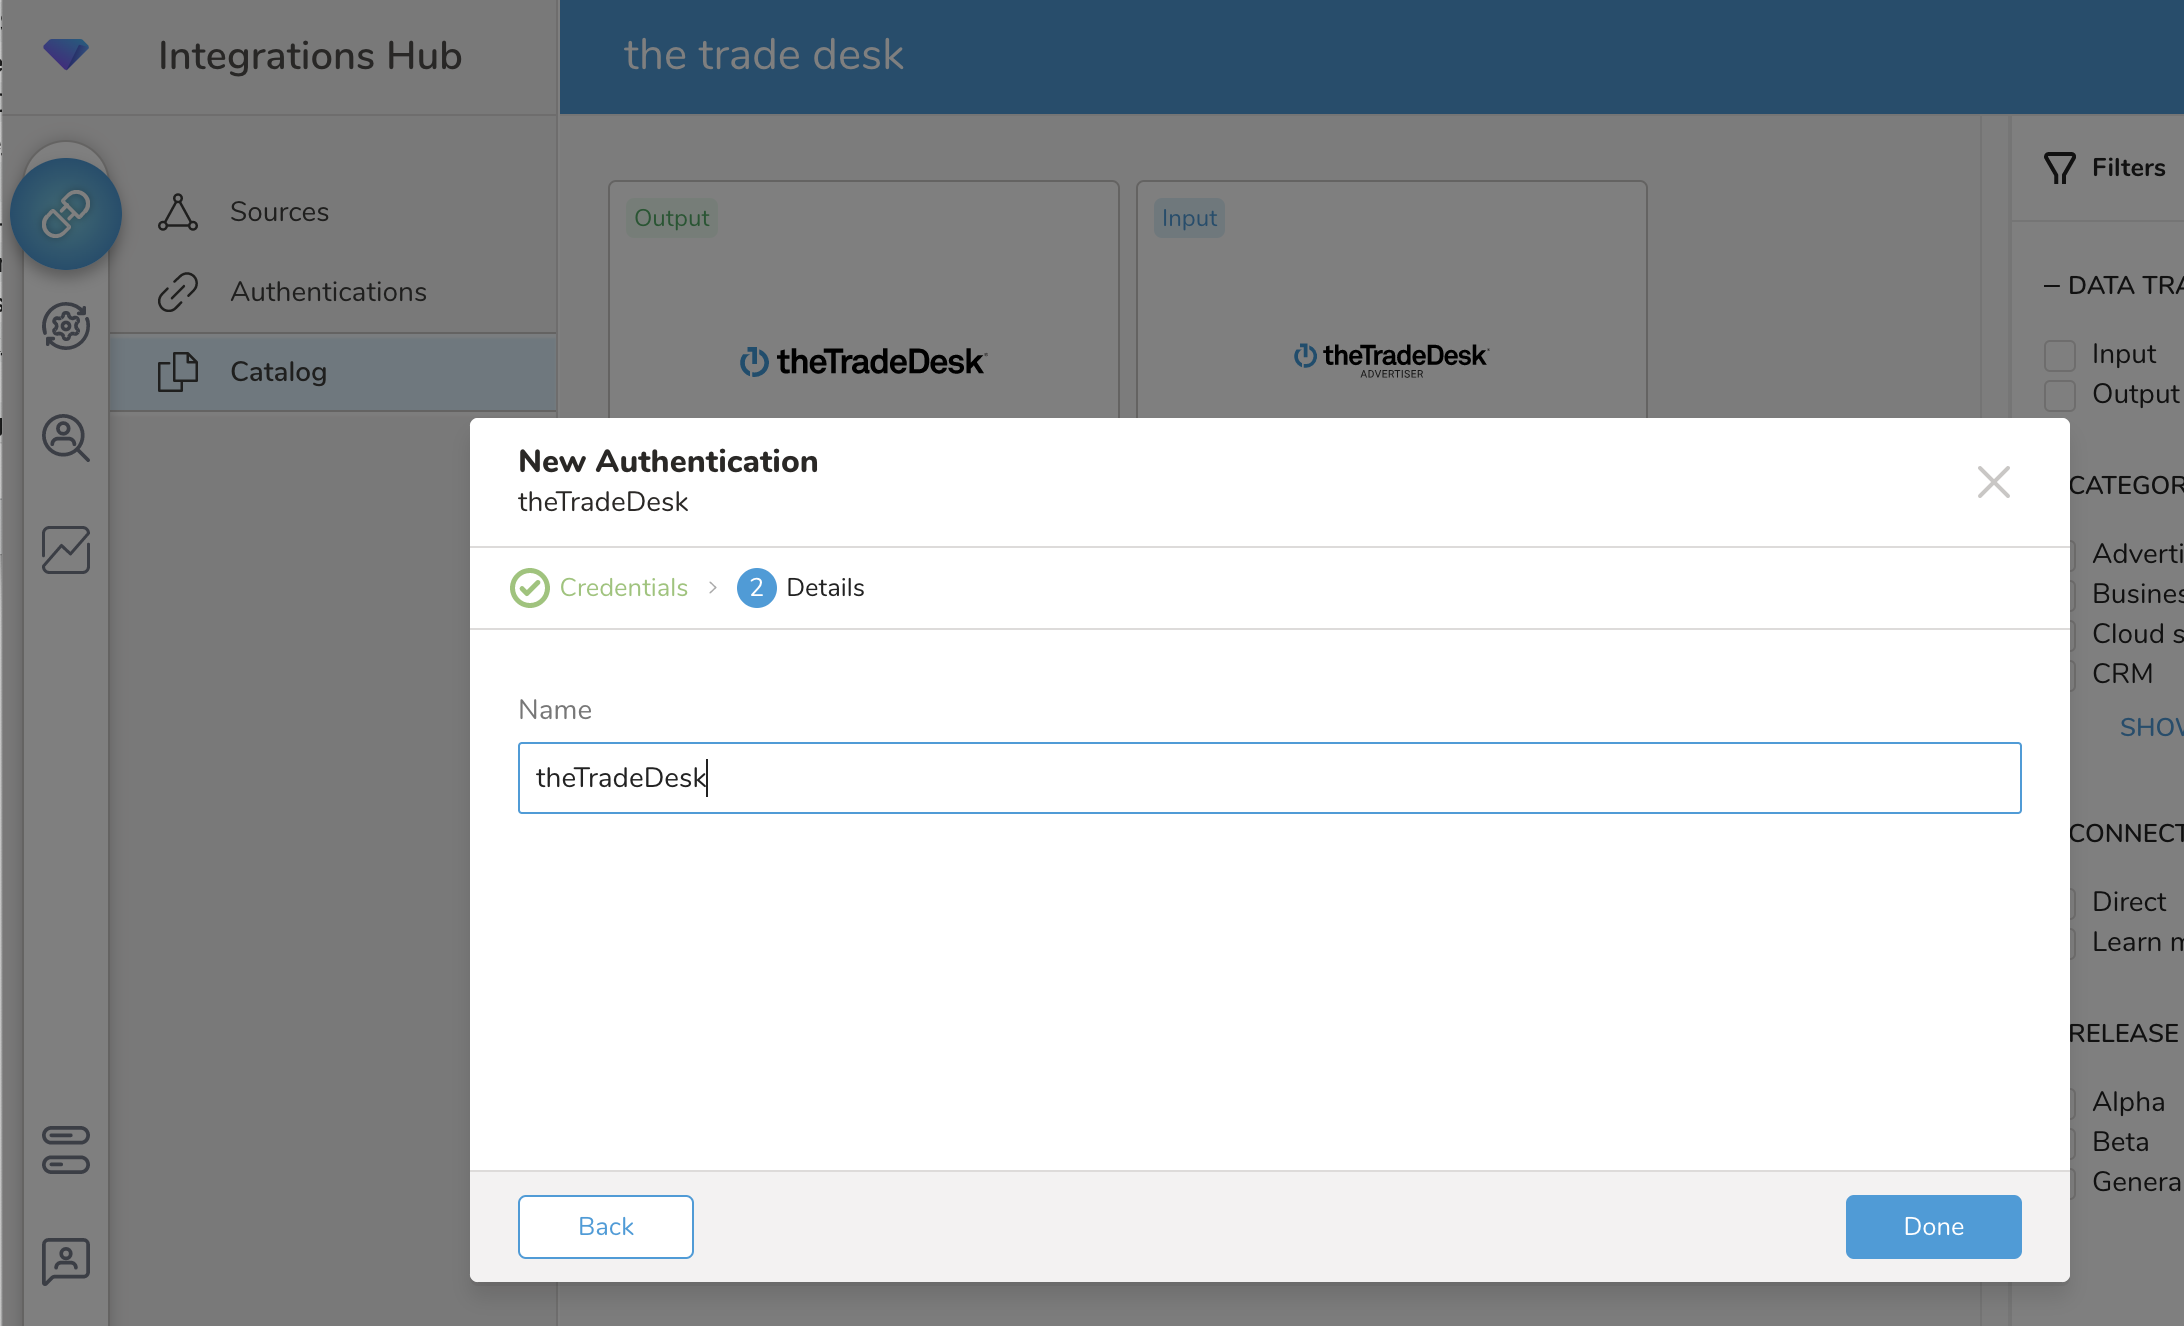Click the Done button
2184x1326 pixels.
1933,1226
